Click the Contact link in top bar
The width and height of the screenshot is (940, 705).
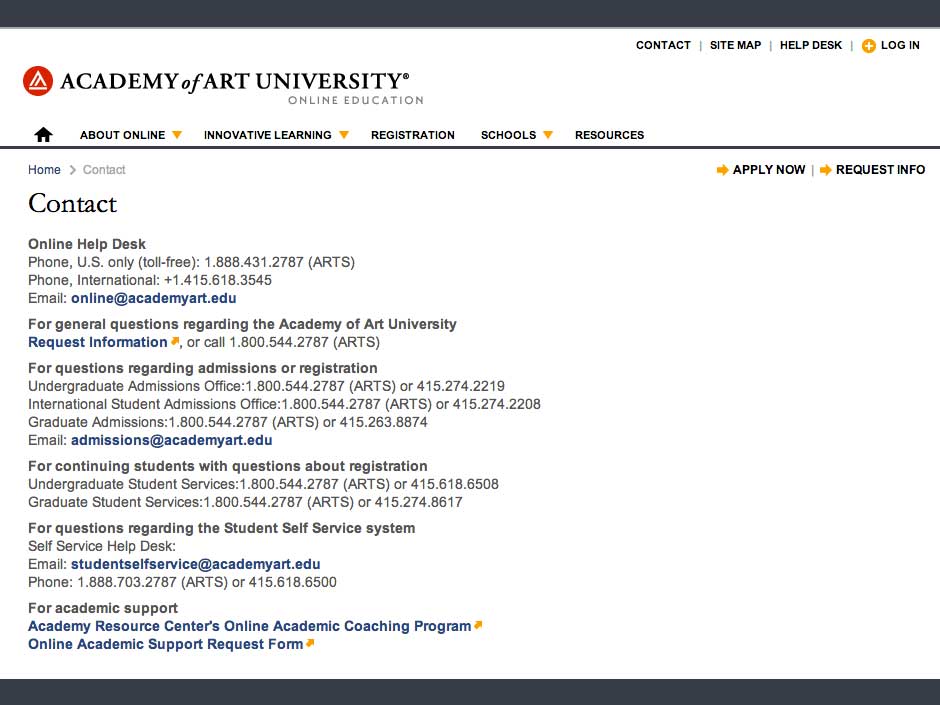663,46
